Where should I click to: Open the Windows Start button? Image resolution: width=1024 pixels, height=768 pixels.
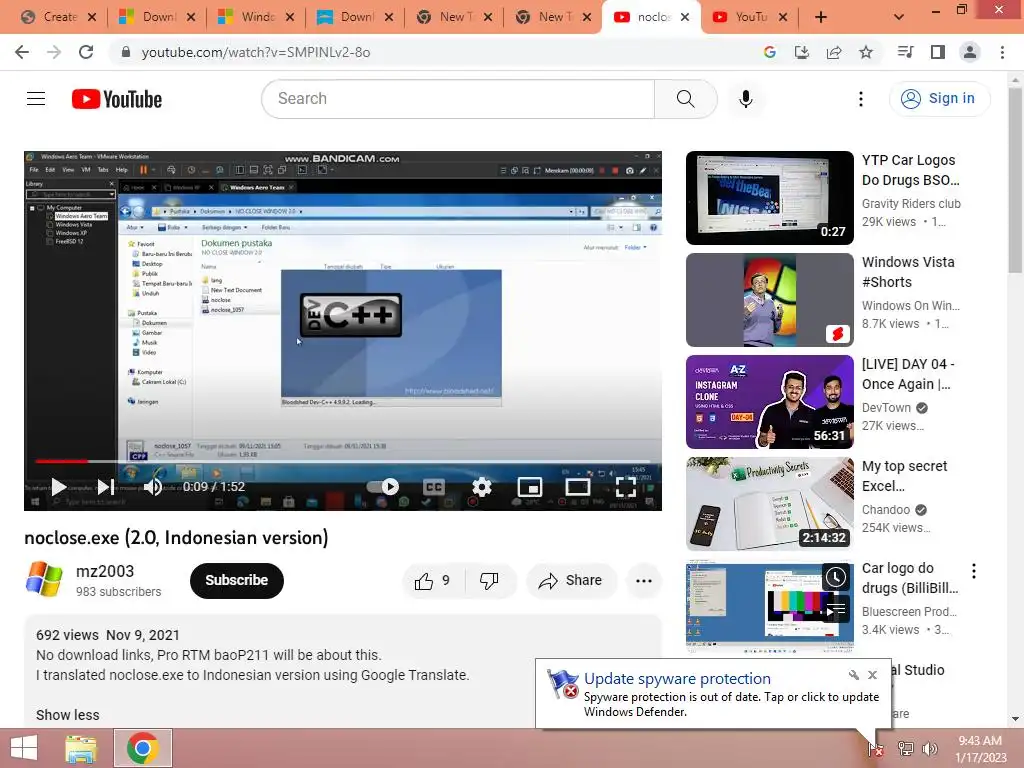pos(24,748)
